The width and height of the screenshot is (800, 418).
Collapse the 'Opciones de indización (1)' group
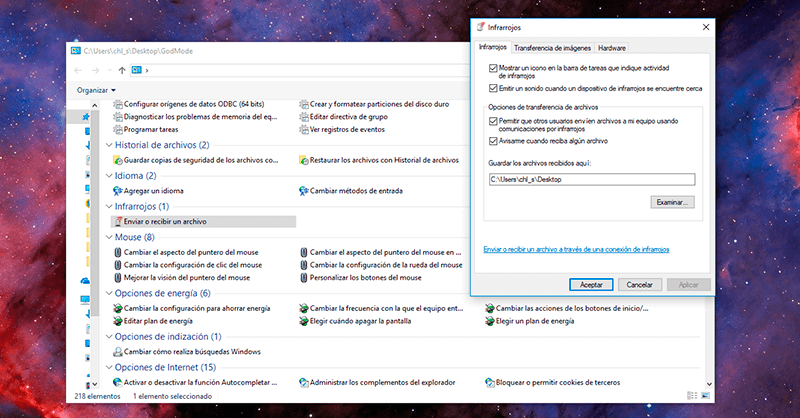(109, 336)
